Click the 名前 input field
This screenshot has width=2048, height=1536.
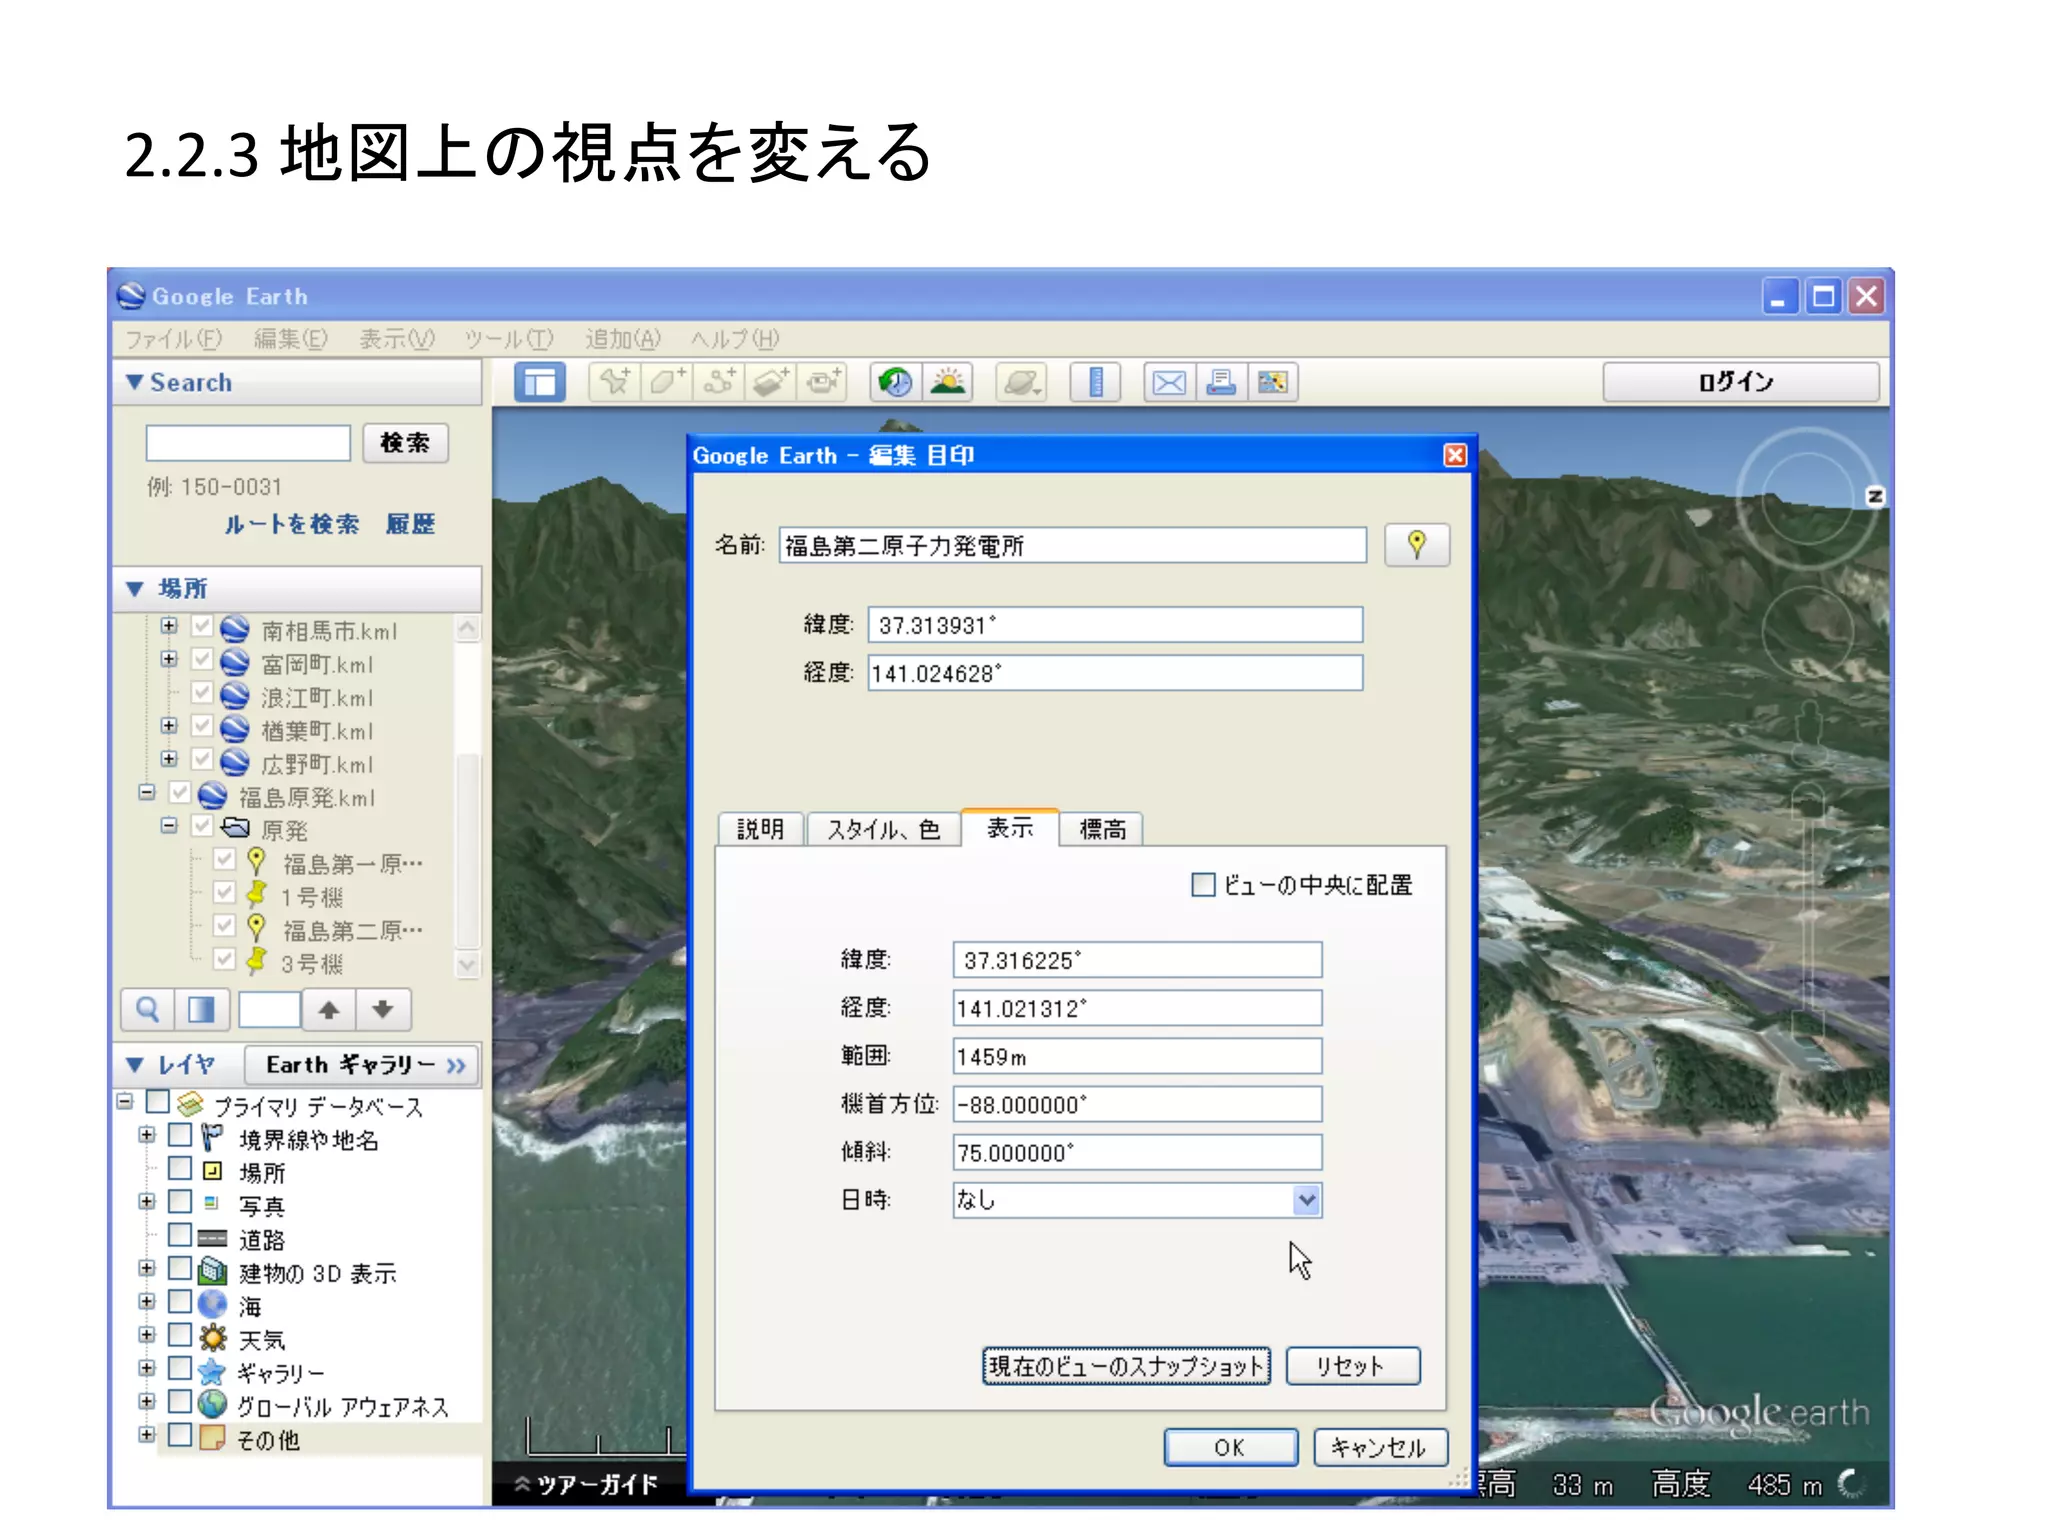click(1072, 545)
